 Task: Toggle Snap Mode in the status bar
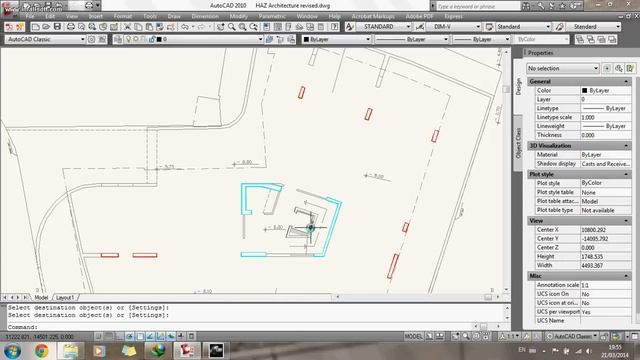tap(98, 336)
